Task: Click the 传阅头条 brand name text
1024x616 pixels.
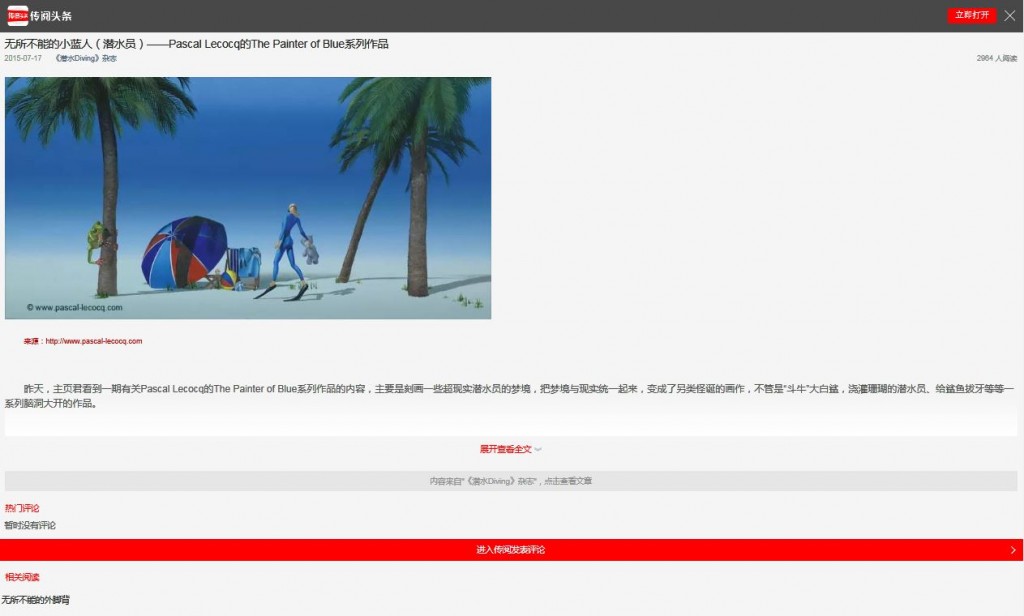Action: [x=51, y=16]
